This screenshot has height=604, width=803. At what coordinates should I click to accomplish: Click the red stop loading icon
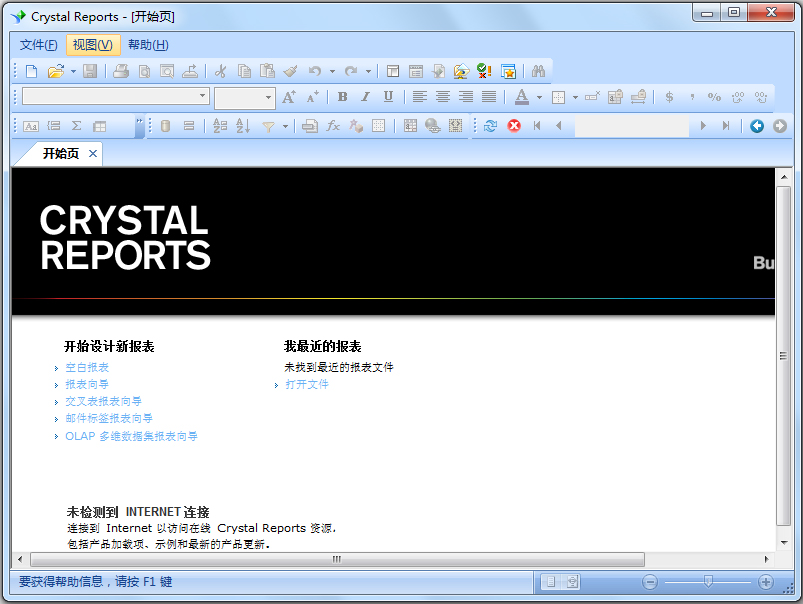click(513, 126)
